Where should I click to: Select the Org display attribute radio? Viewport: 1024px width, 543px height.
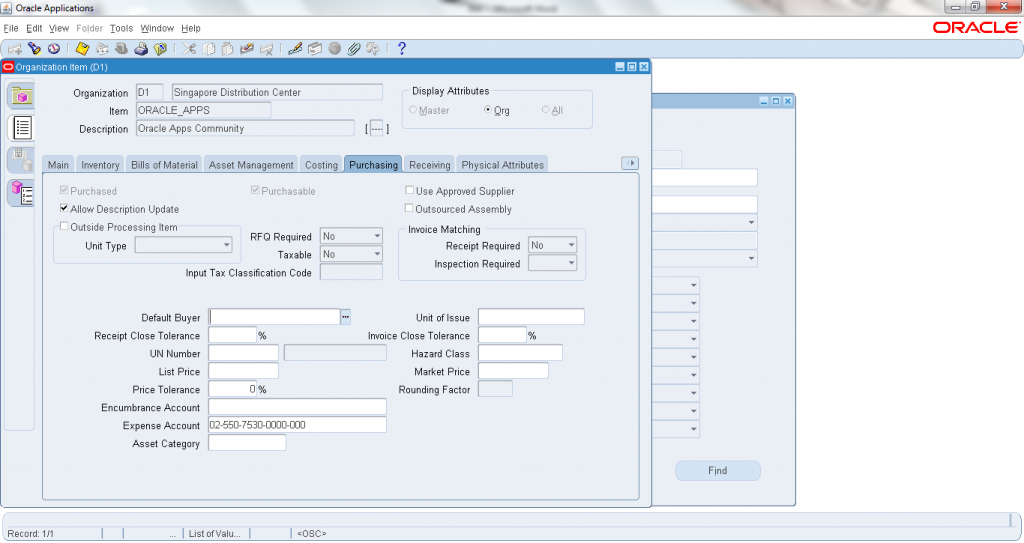tap(488, 110)
